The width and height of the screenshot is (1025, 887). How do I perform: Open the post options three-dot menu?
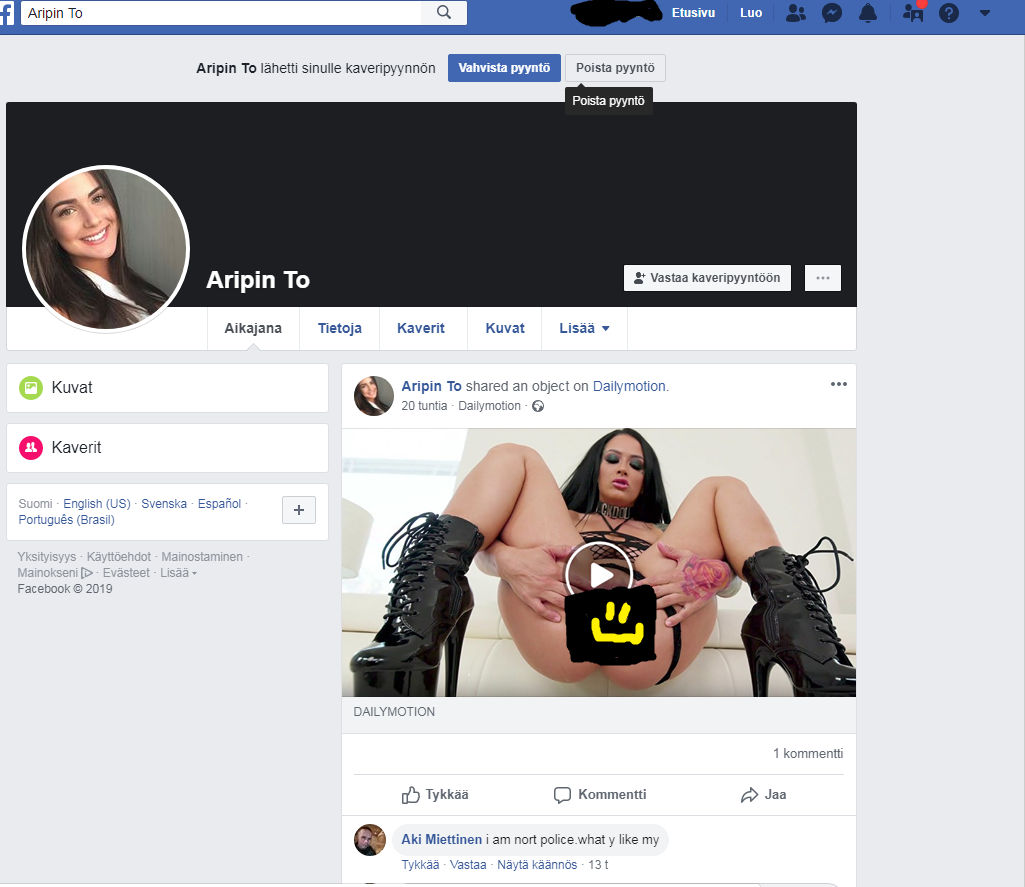coord(838,385)
